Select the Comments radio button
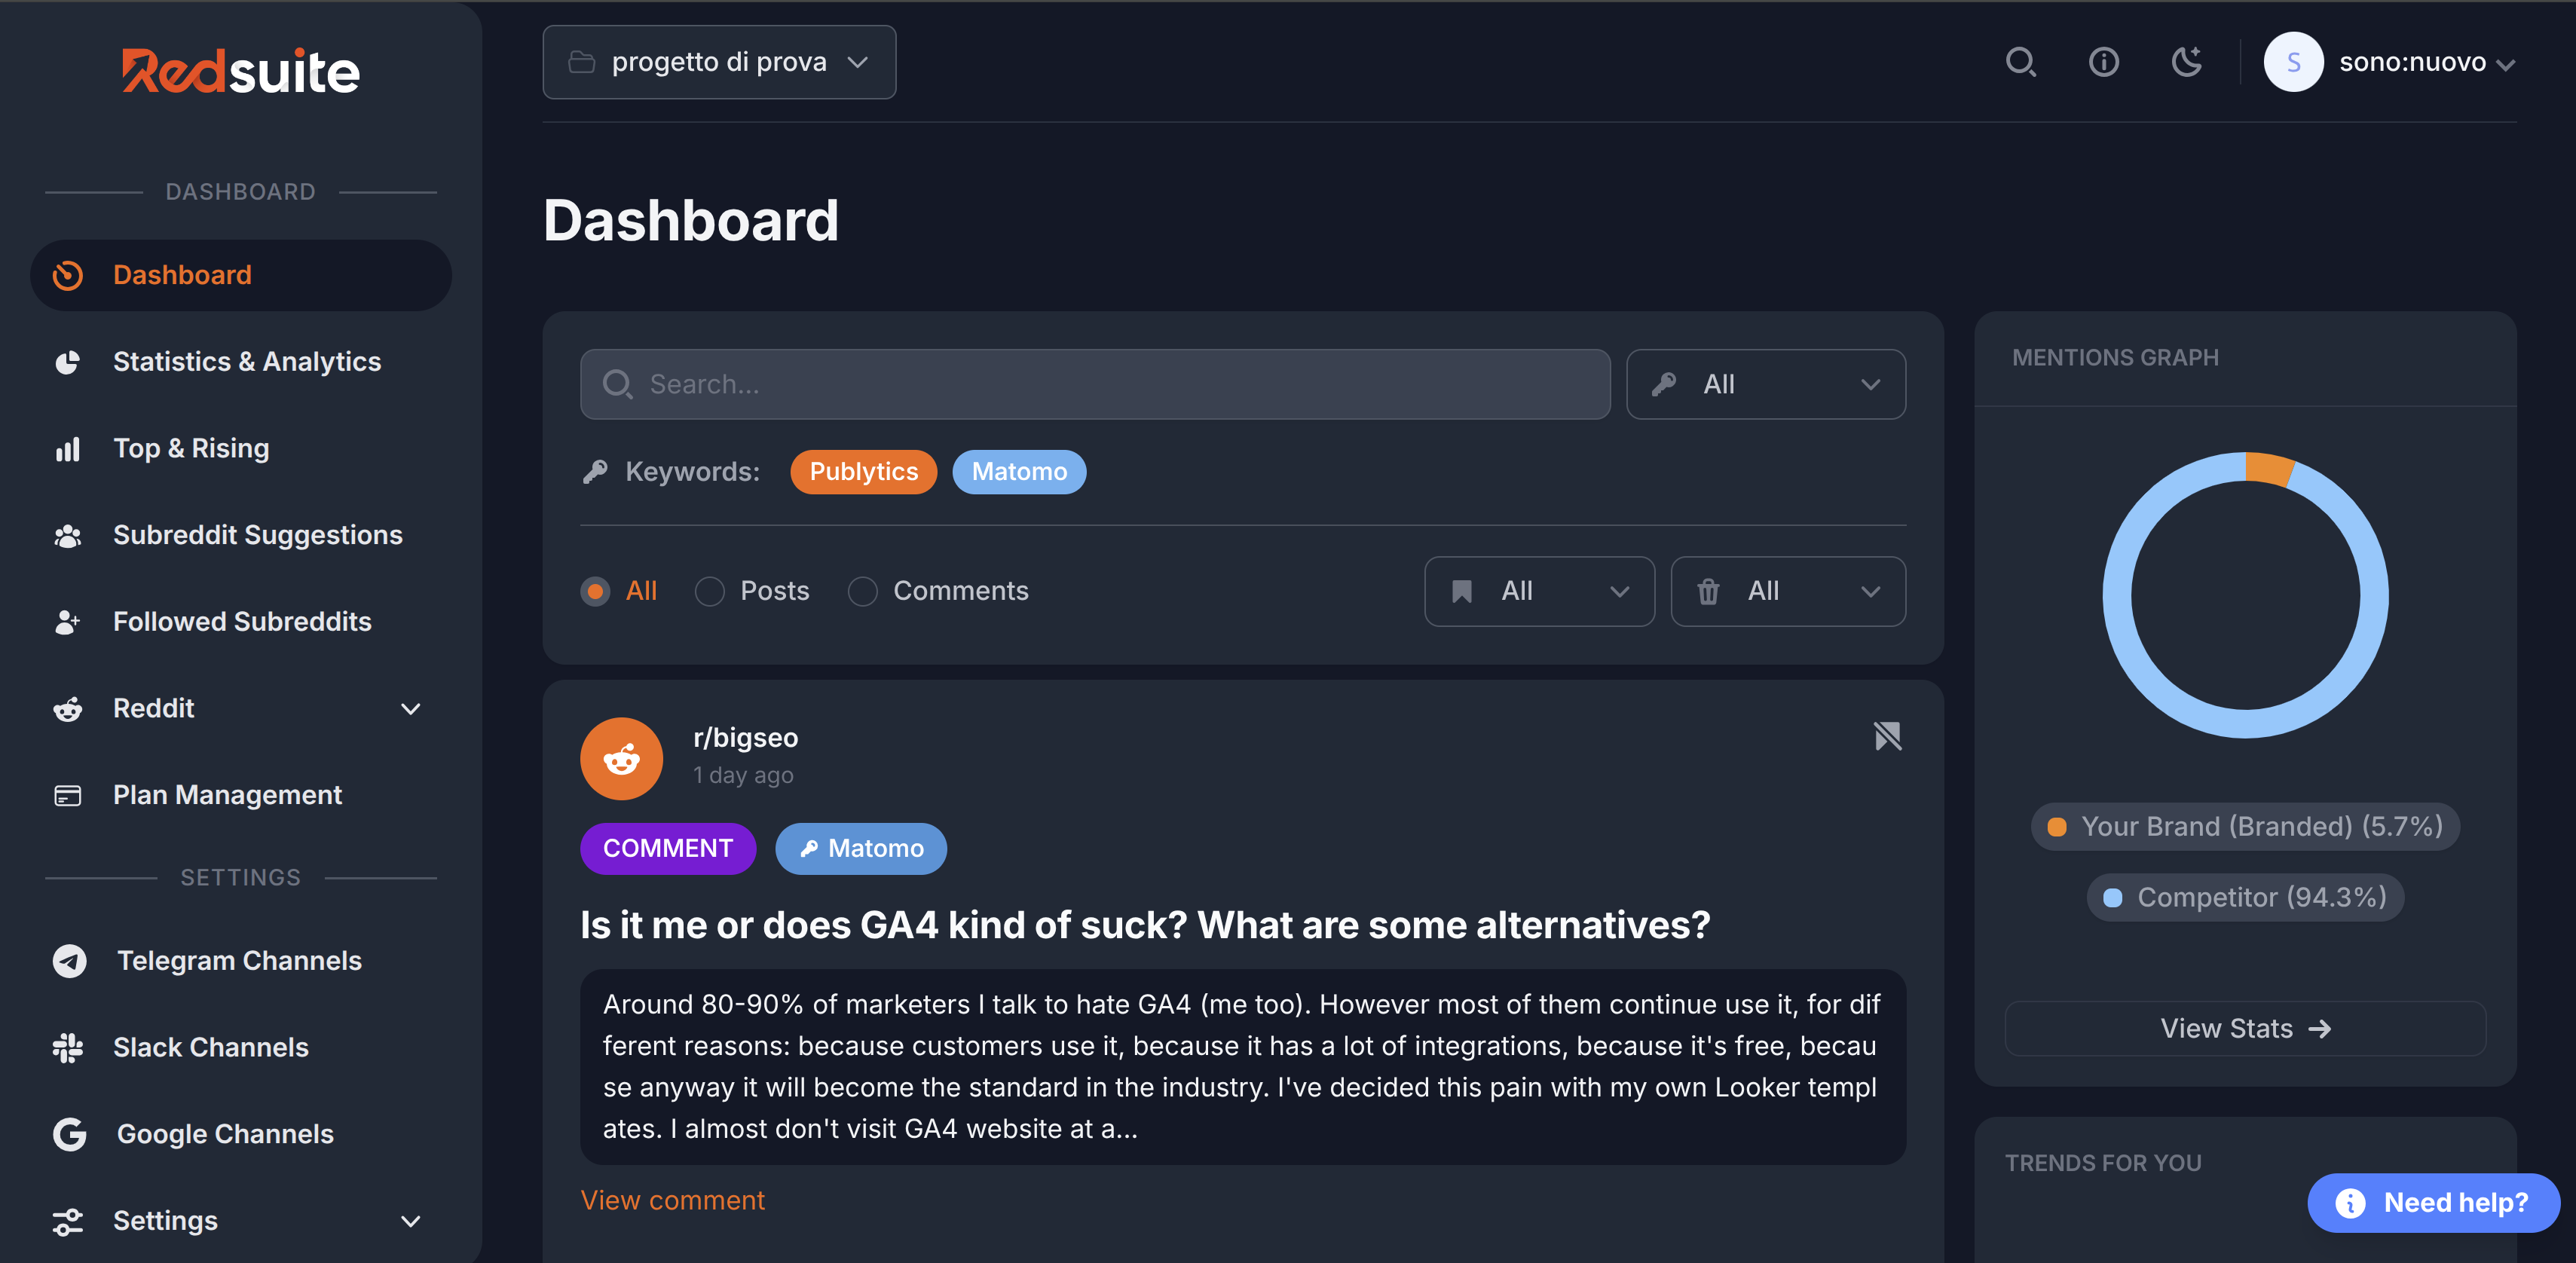Screen dimensions: 2576x1263 [x=862, y=591]
